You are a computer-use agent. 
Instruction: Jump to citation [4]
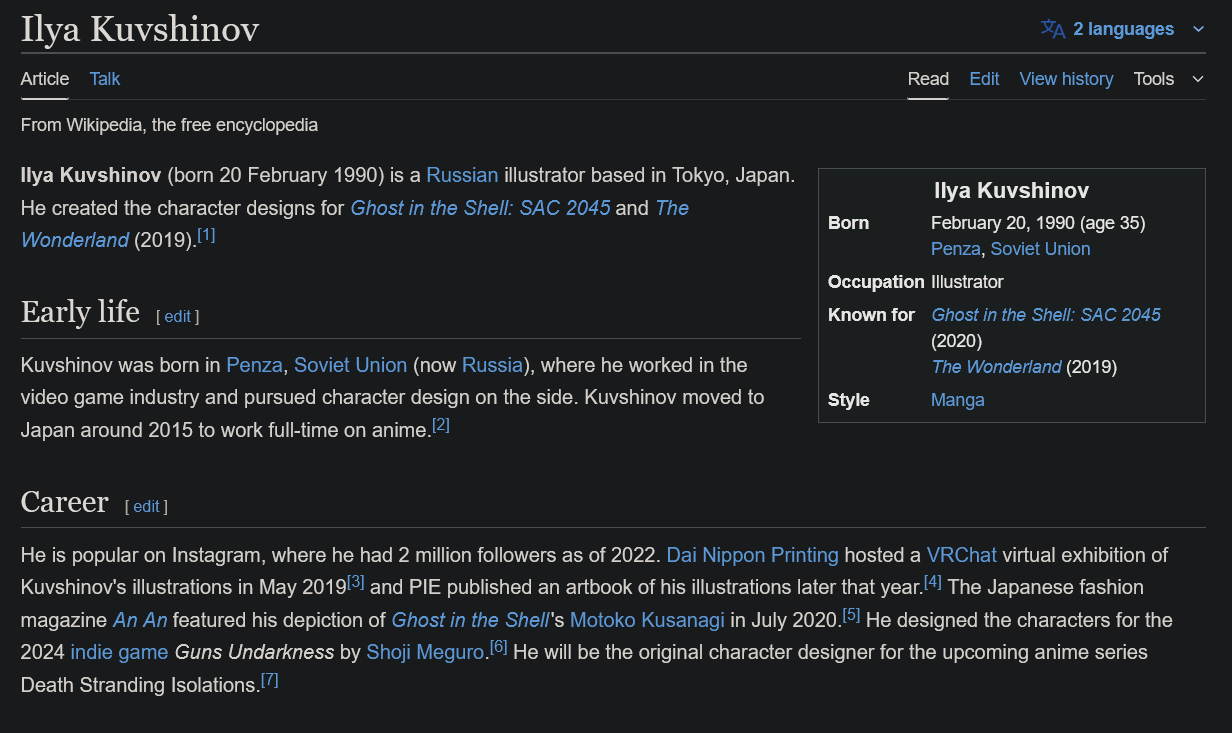click(933, 582)
